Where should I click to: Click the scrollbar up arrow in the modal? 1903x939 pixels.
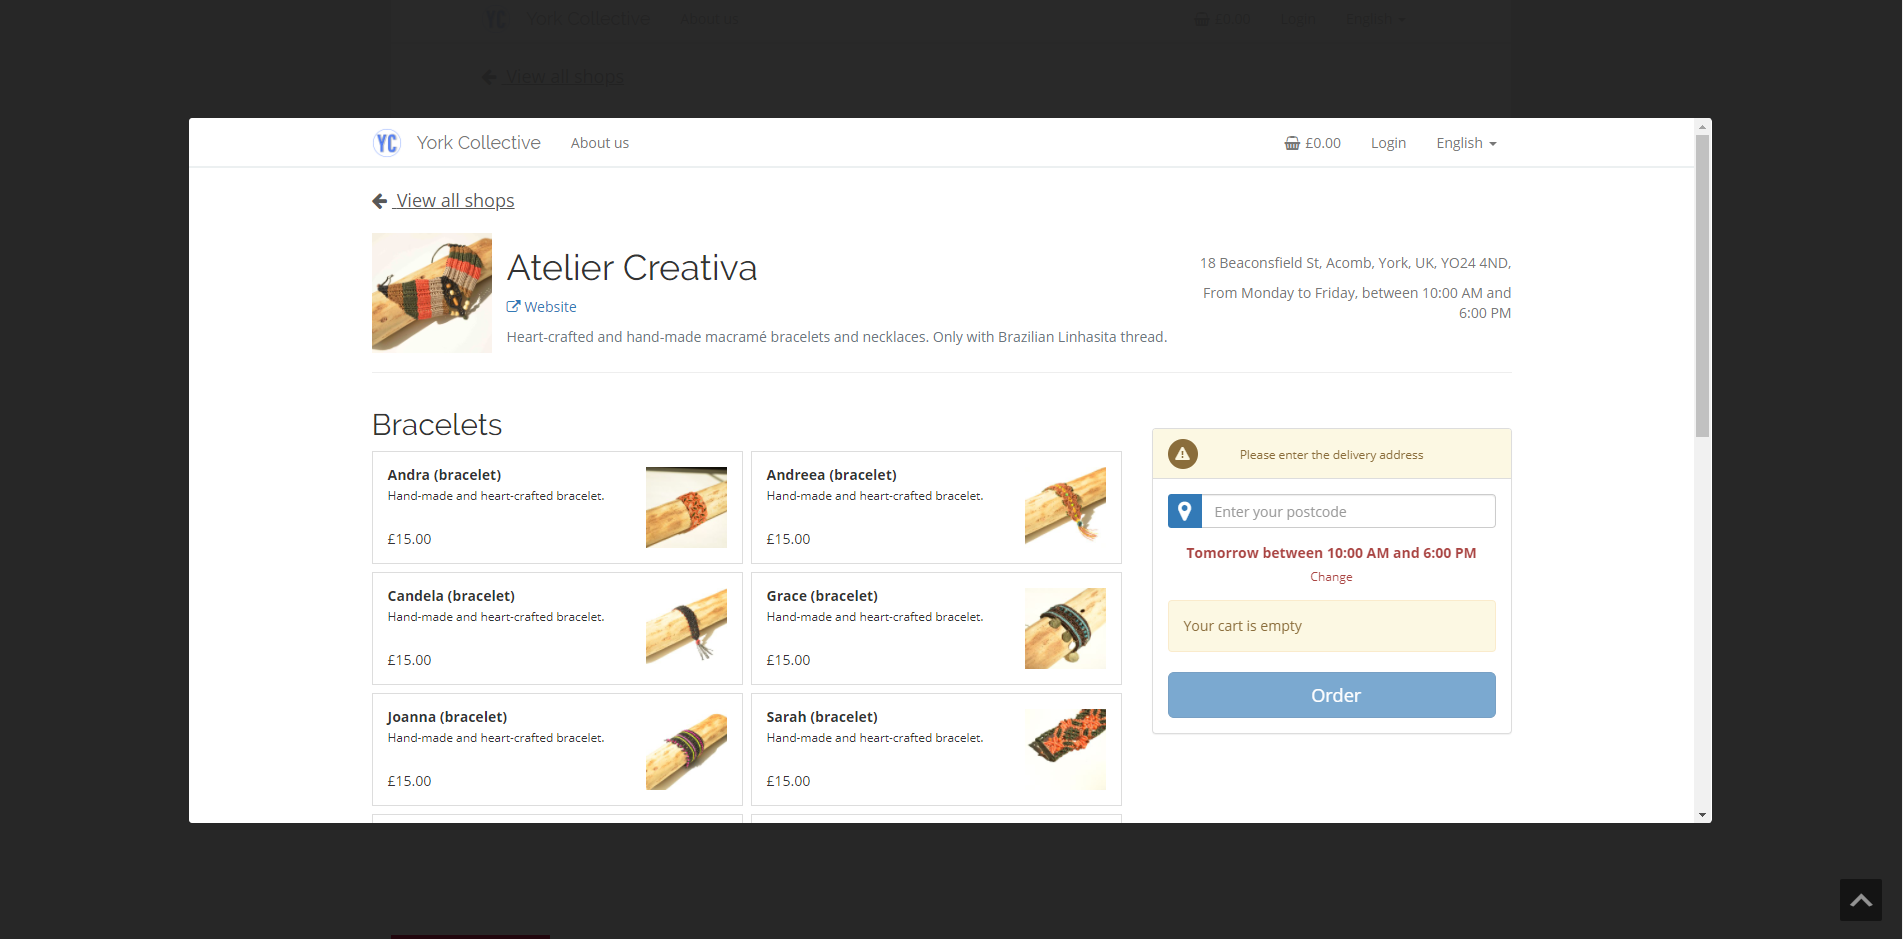[x=1703, y=127]
